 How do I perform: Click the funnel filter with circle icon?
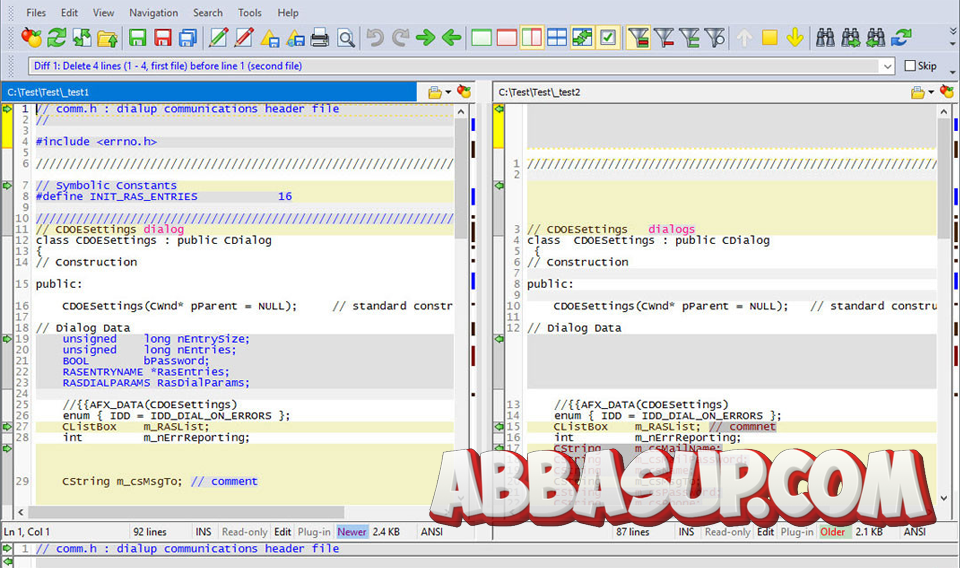pyautogui.click(x=714, y=38)
